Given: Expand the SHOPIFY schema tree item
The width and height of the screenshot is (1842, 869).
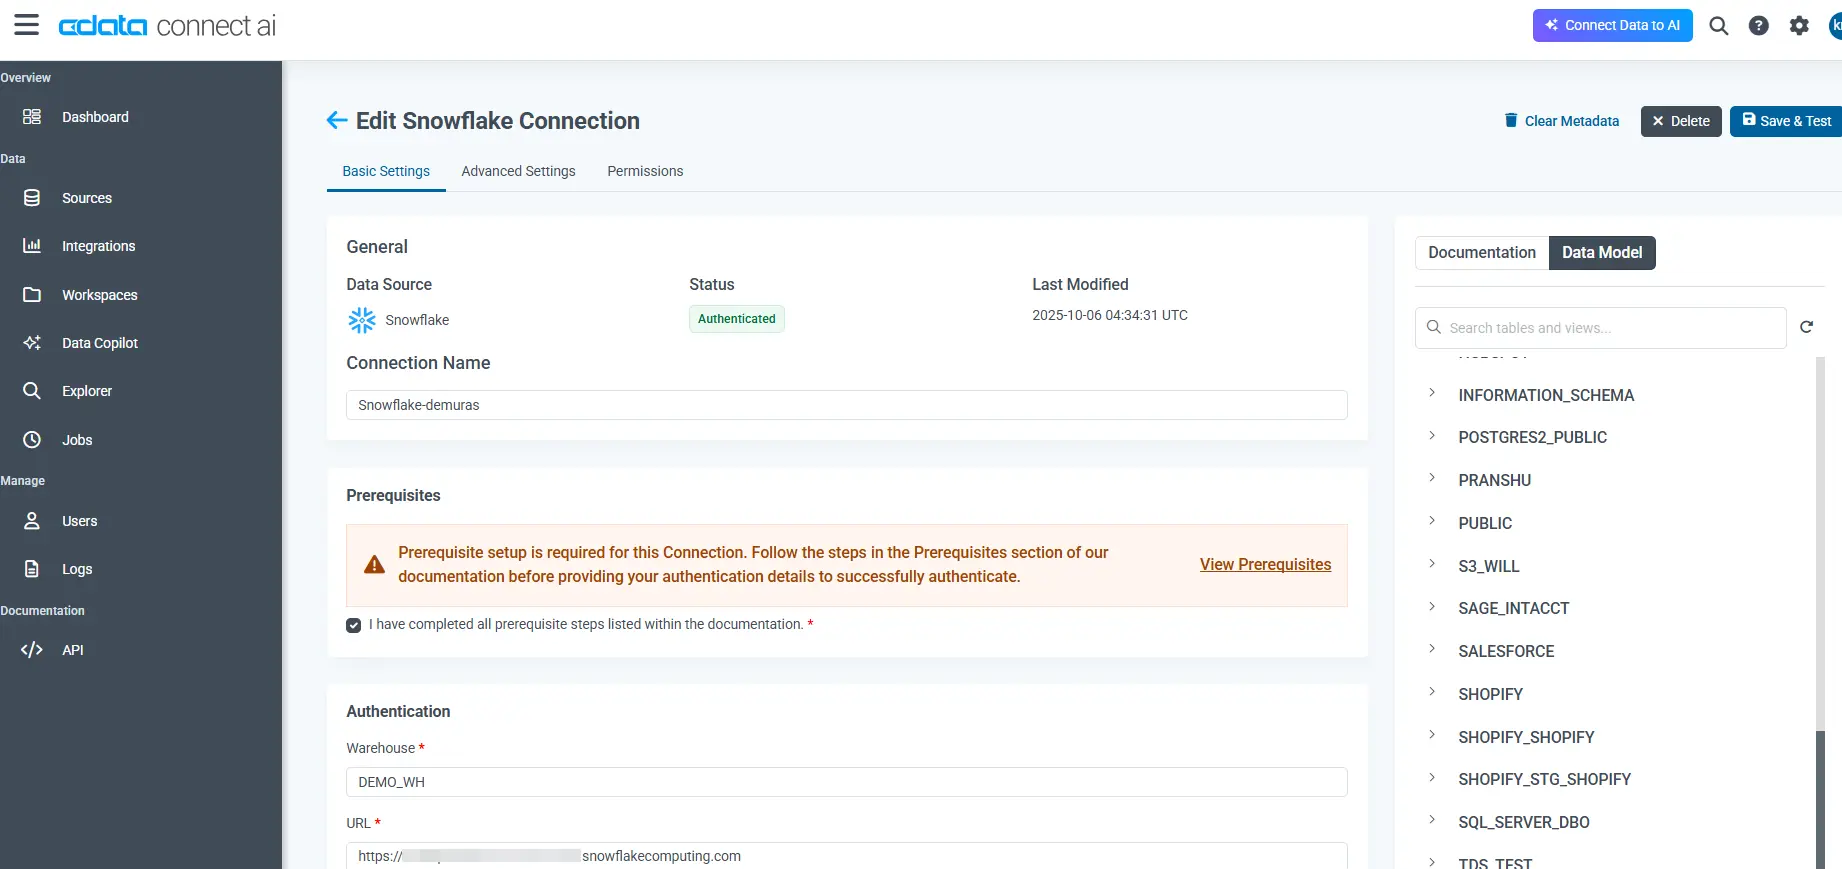Looking at the screenshot, I should [1432, 693].
